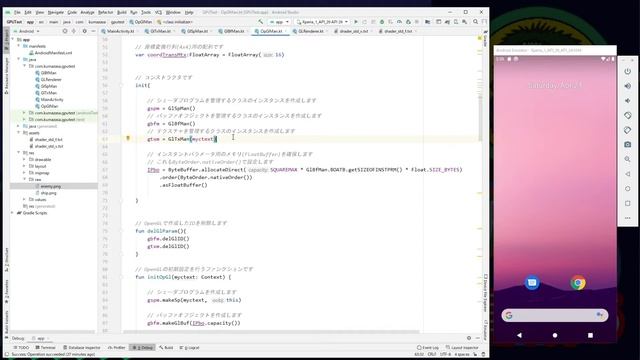The width and height of the screenshot is (640, 360).
Task: Run the app with play icon
Action: [x=356, y=22]
